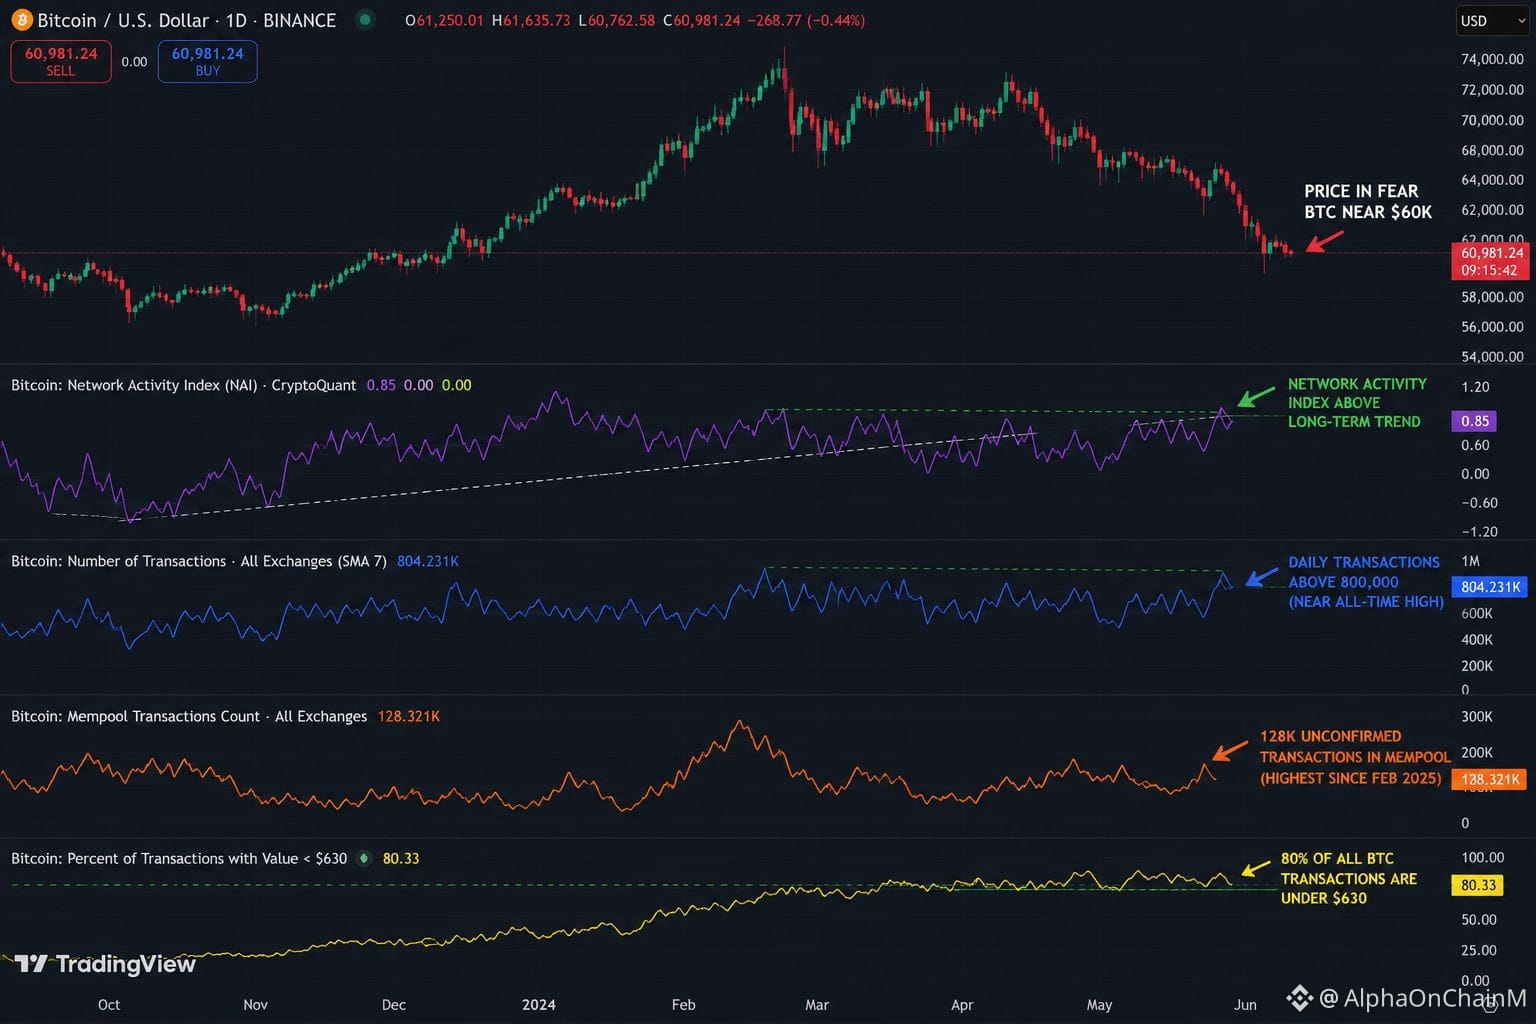
Task: Click the 54,000.00 price scale label
Action: click(1492, 357)
